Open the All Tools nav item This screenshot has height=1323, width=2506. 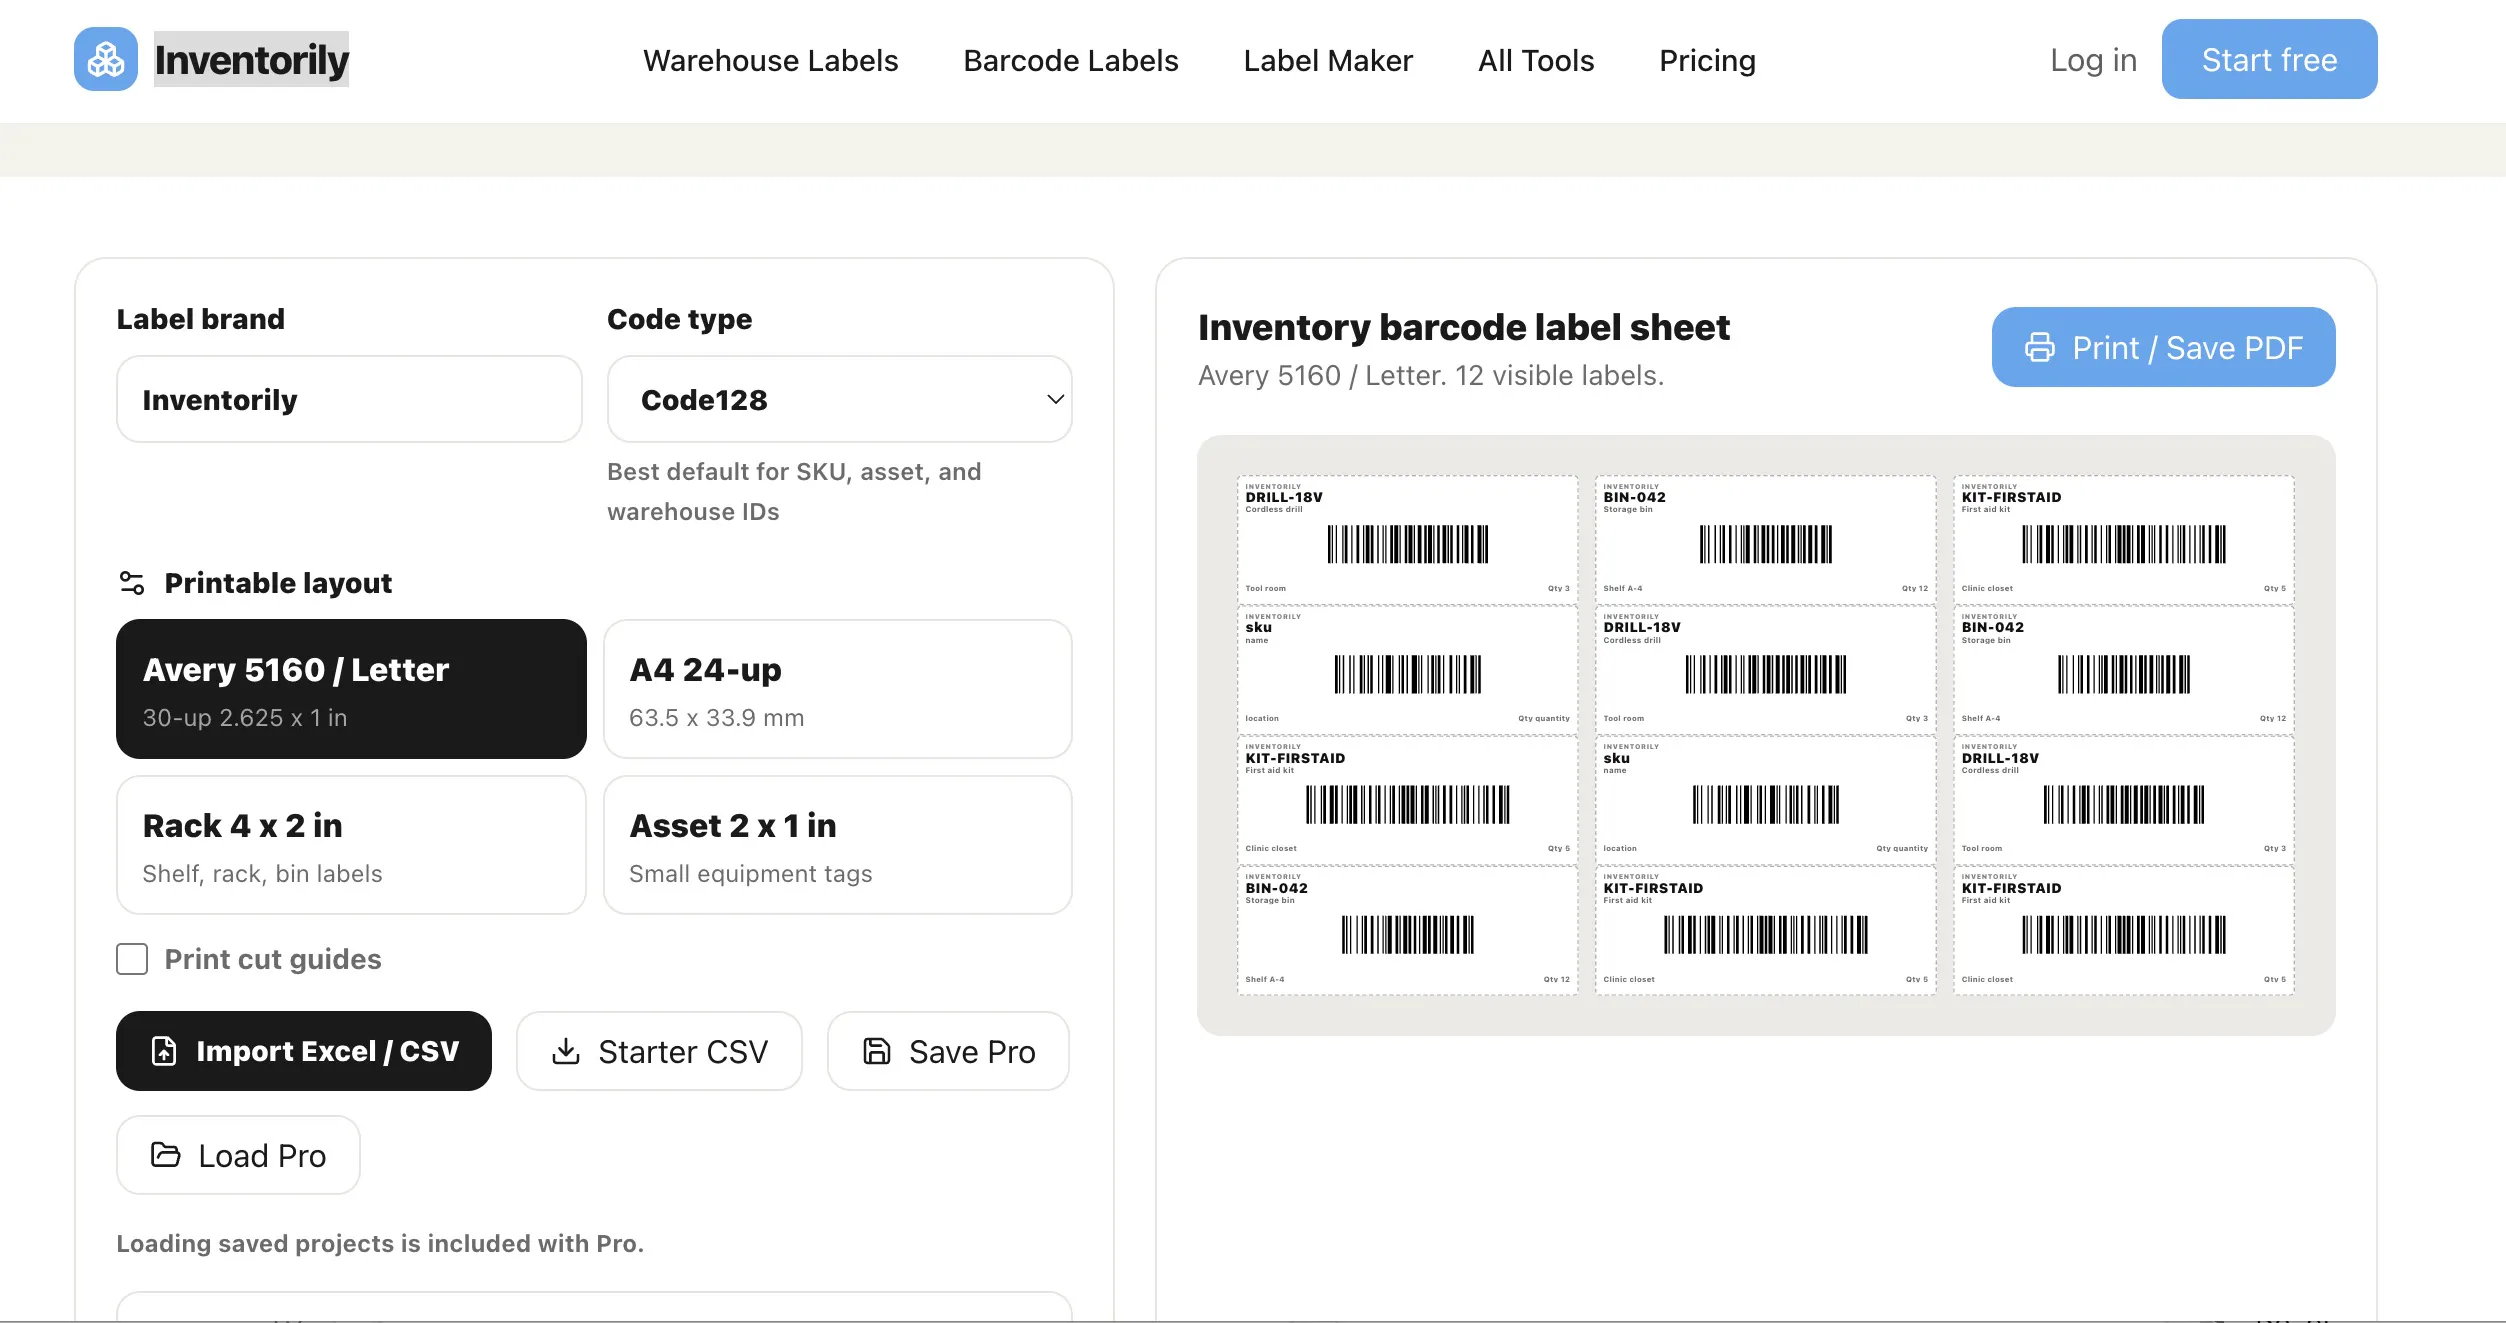1536,60
